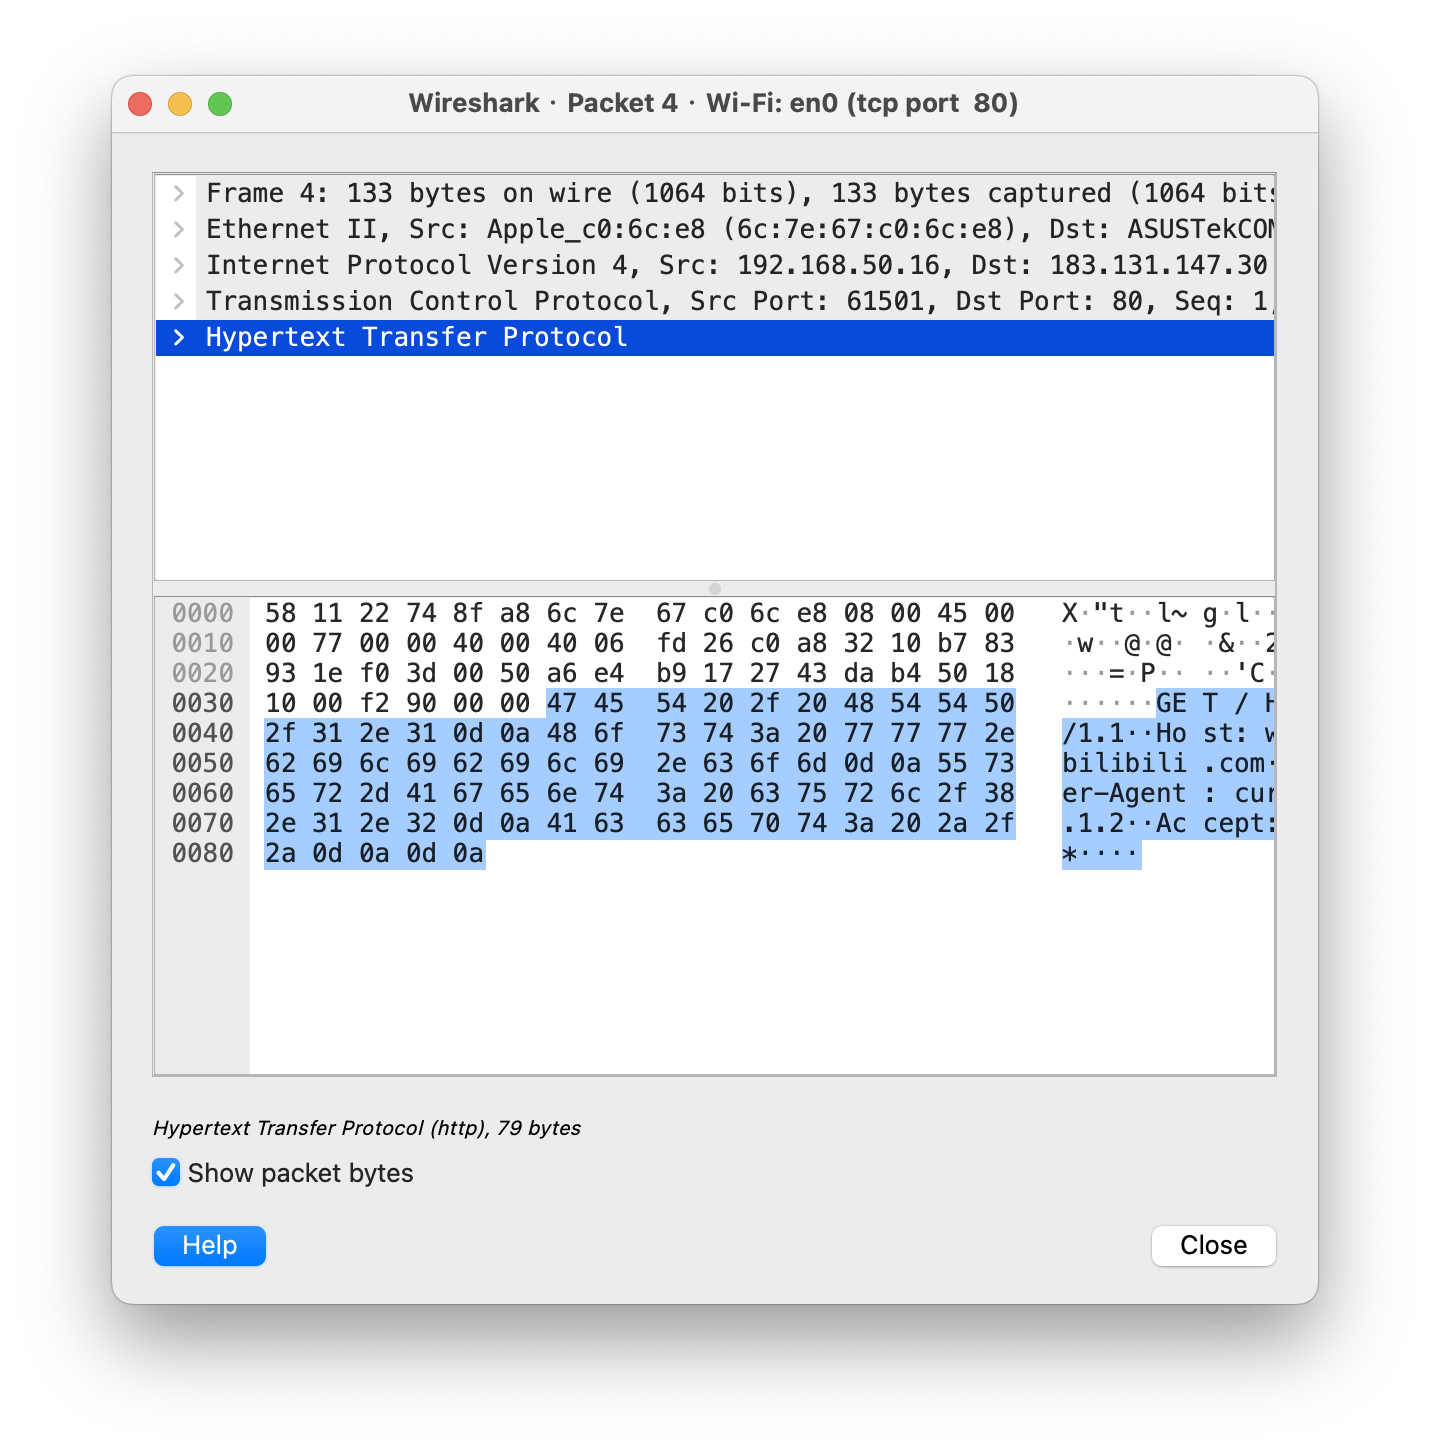
Task: Minimize window with yellow traffic light
Action: click(180, 104)
